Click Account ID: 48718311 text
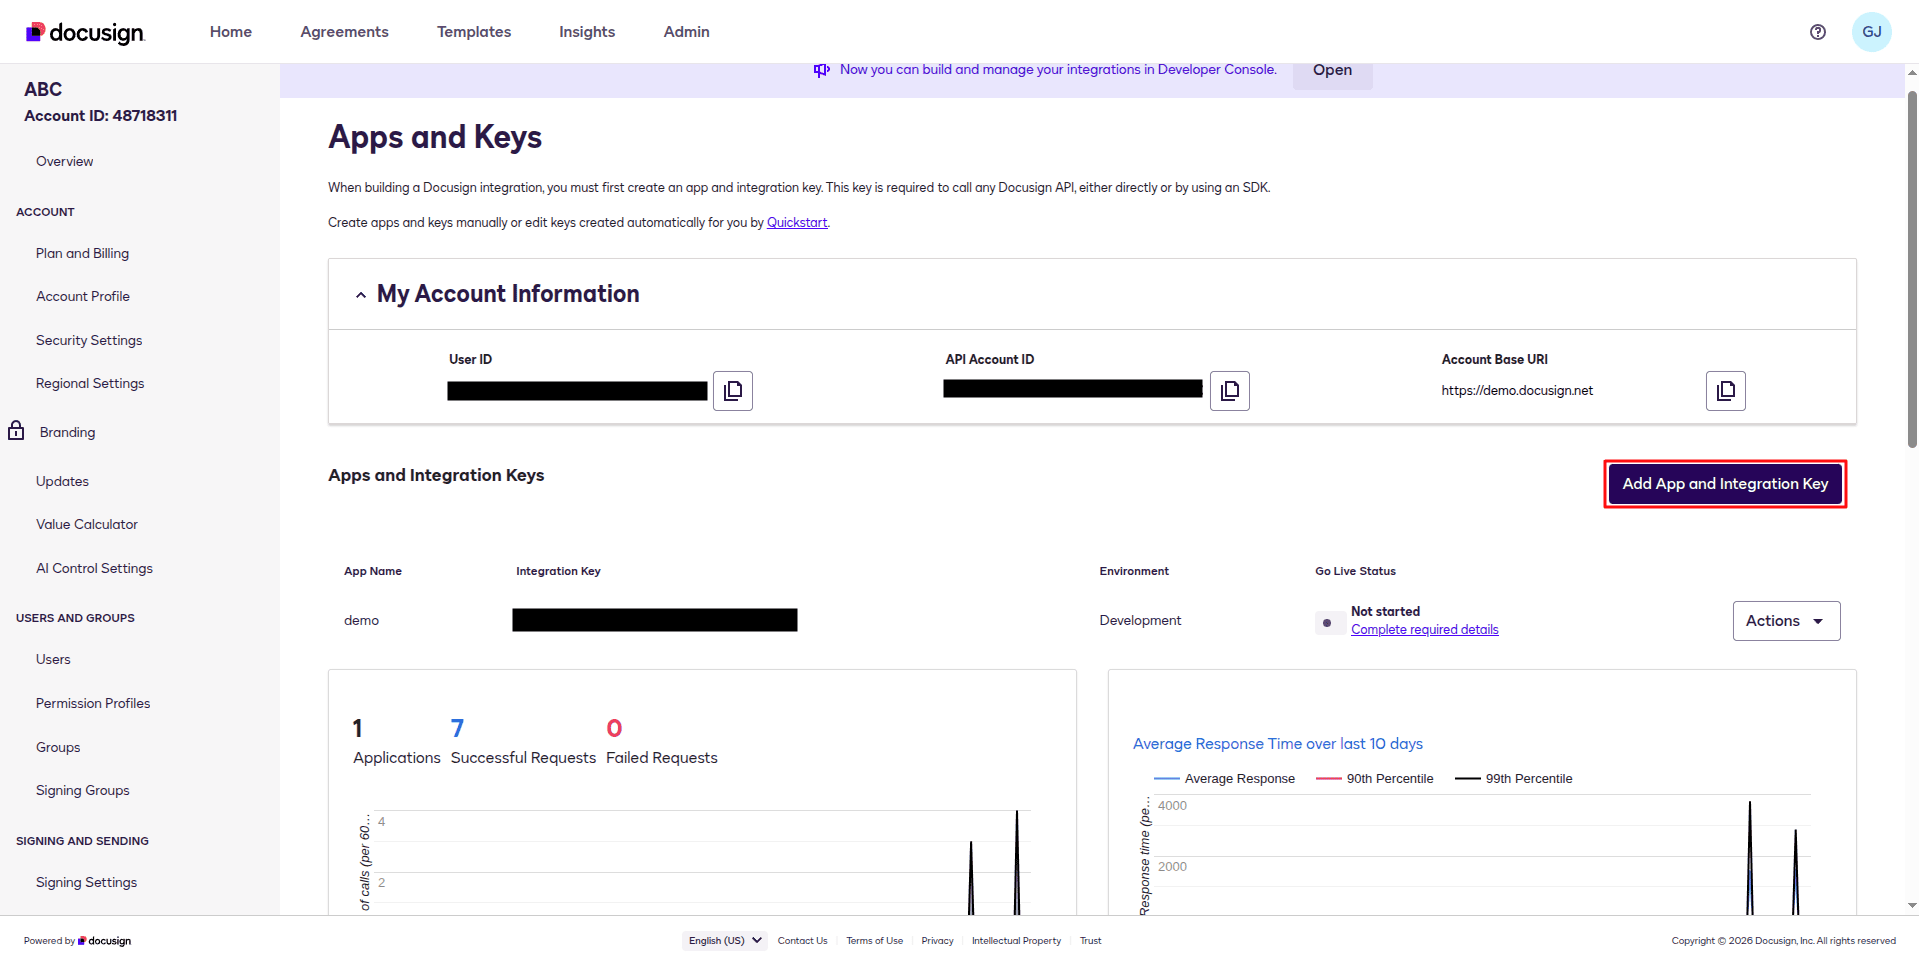The width and height of the screenshot is (1919, 965). 100,116
